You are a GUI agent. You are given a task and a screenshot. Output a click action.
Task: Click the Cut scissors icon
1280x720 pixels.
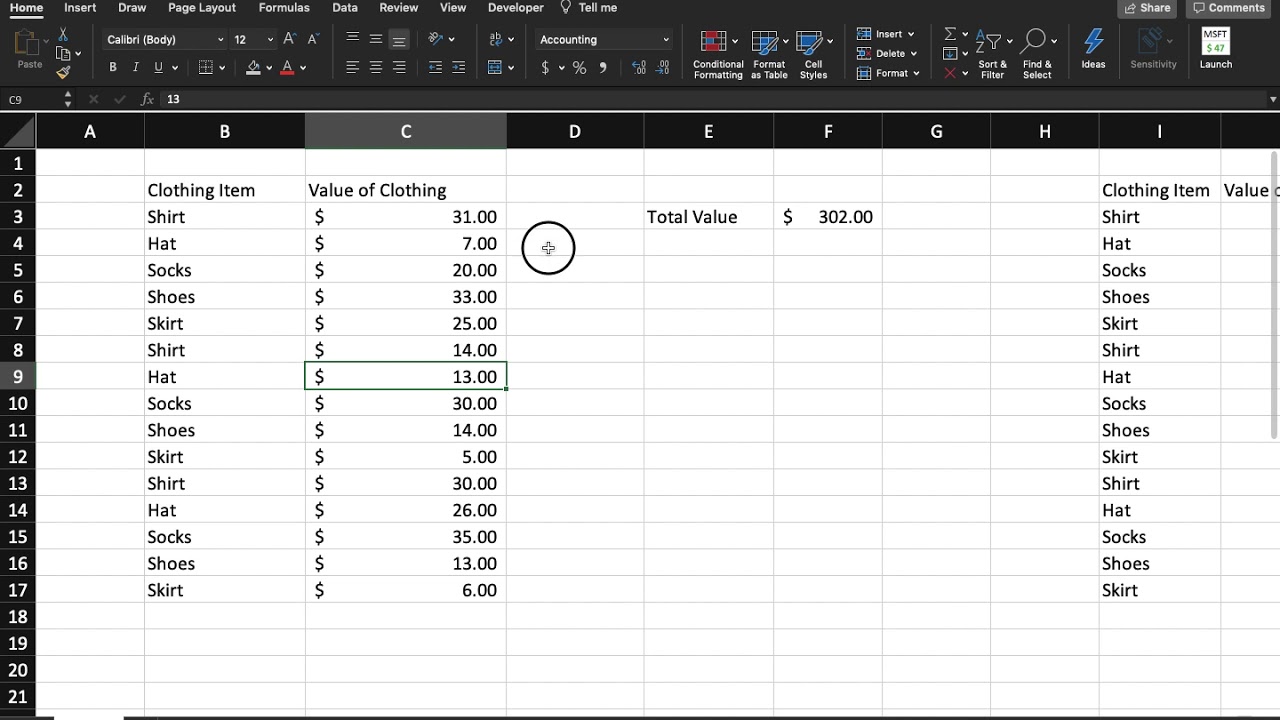[x=63, y=35]
